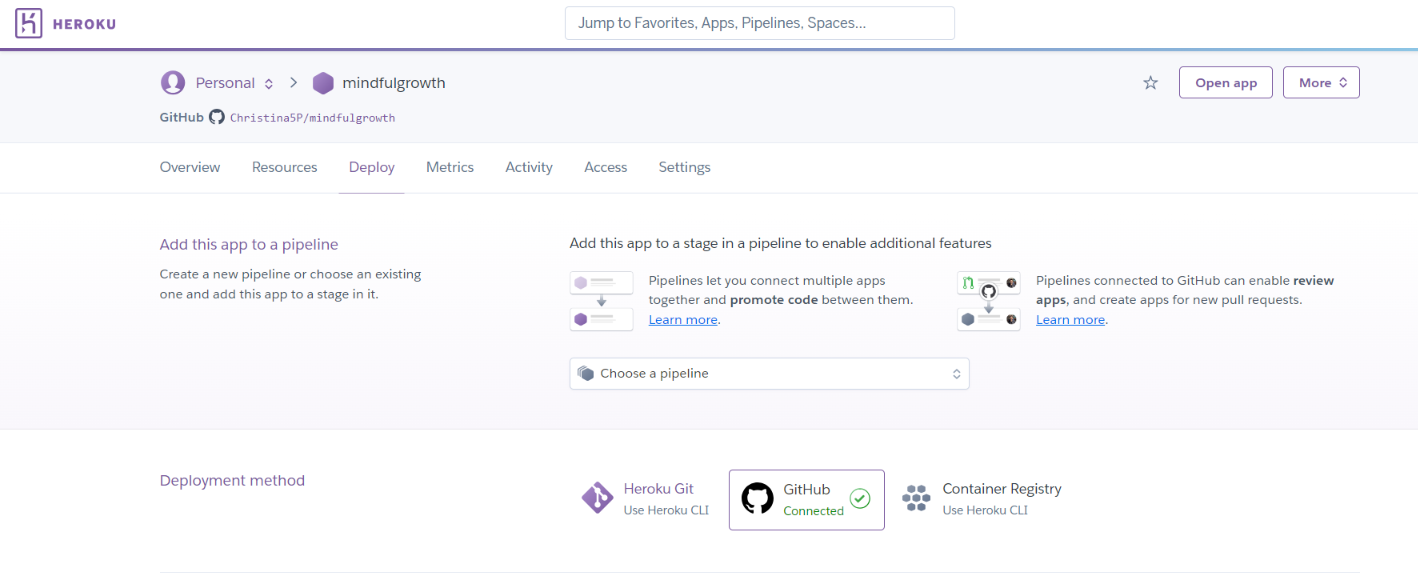This screenshot has height=582, width=1418.
Task: Select Heroku Git deployment method
Action: click(x=645, y=499)
